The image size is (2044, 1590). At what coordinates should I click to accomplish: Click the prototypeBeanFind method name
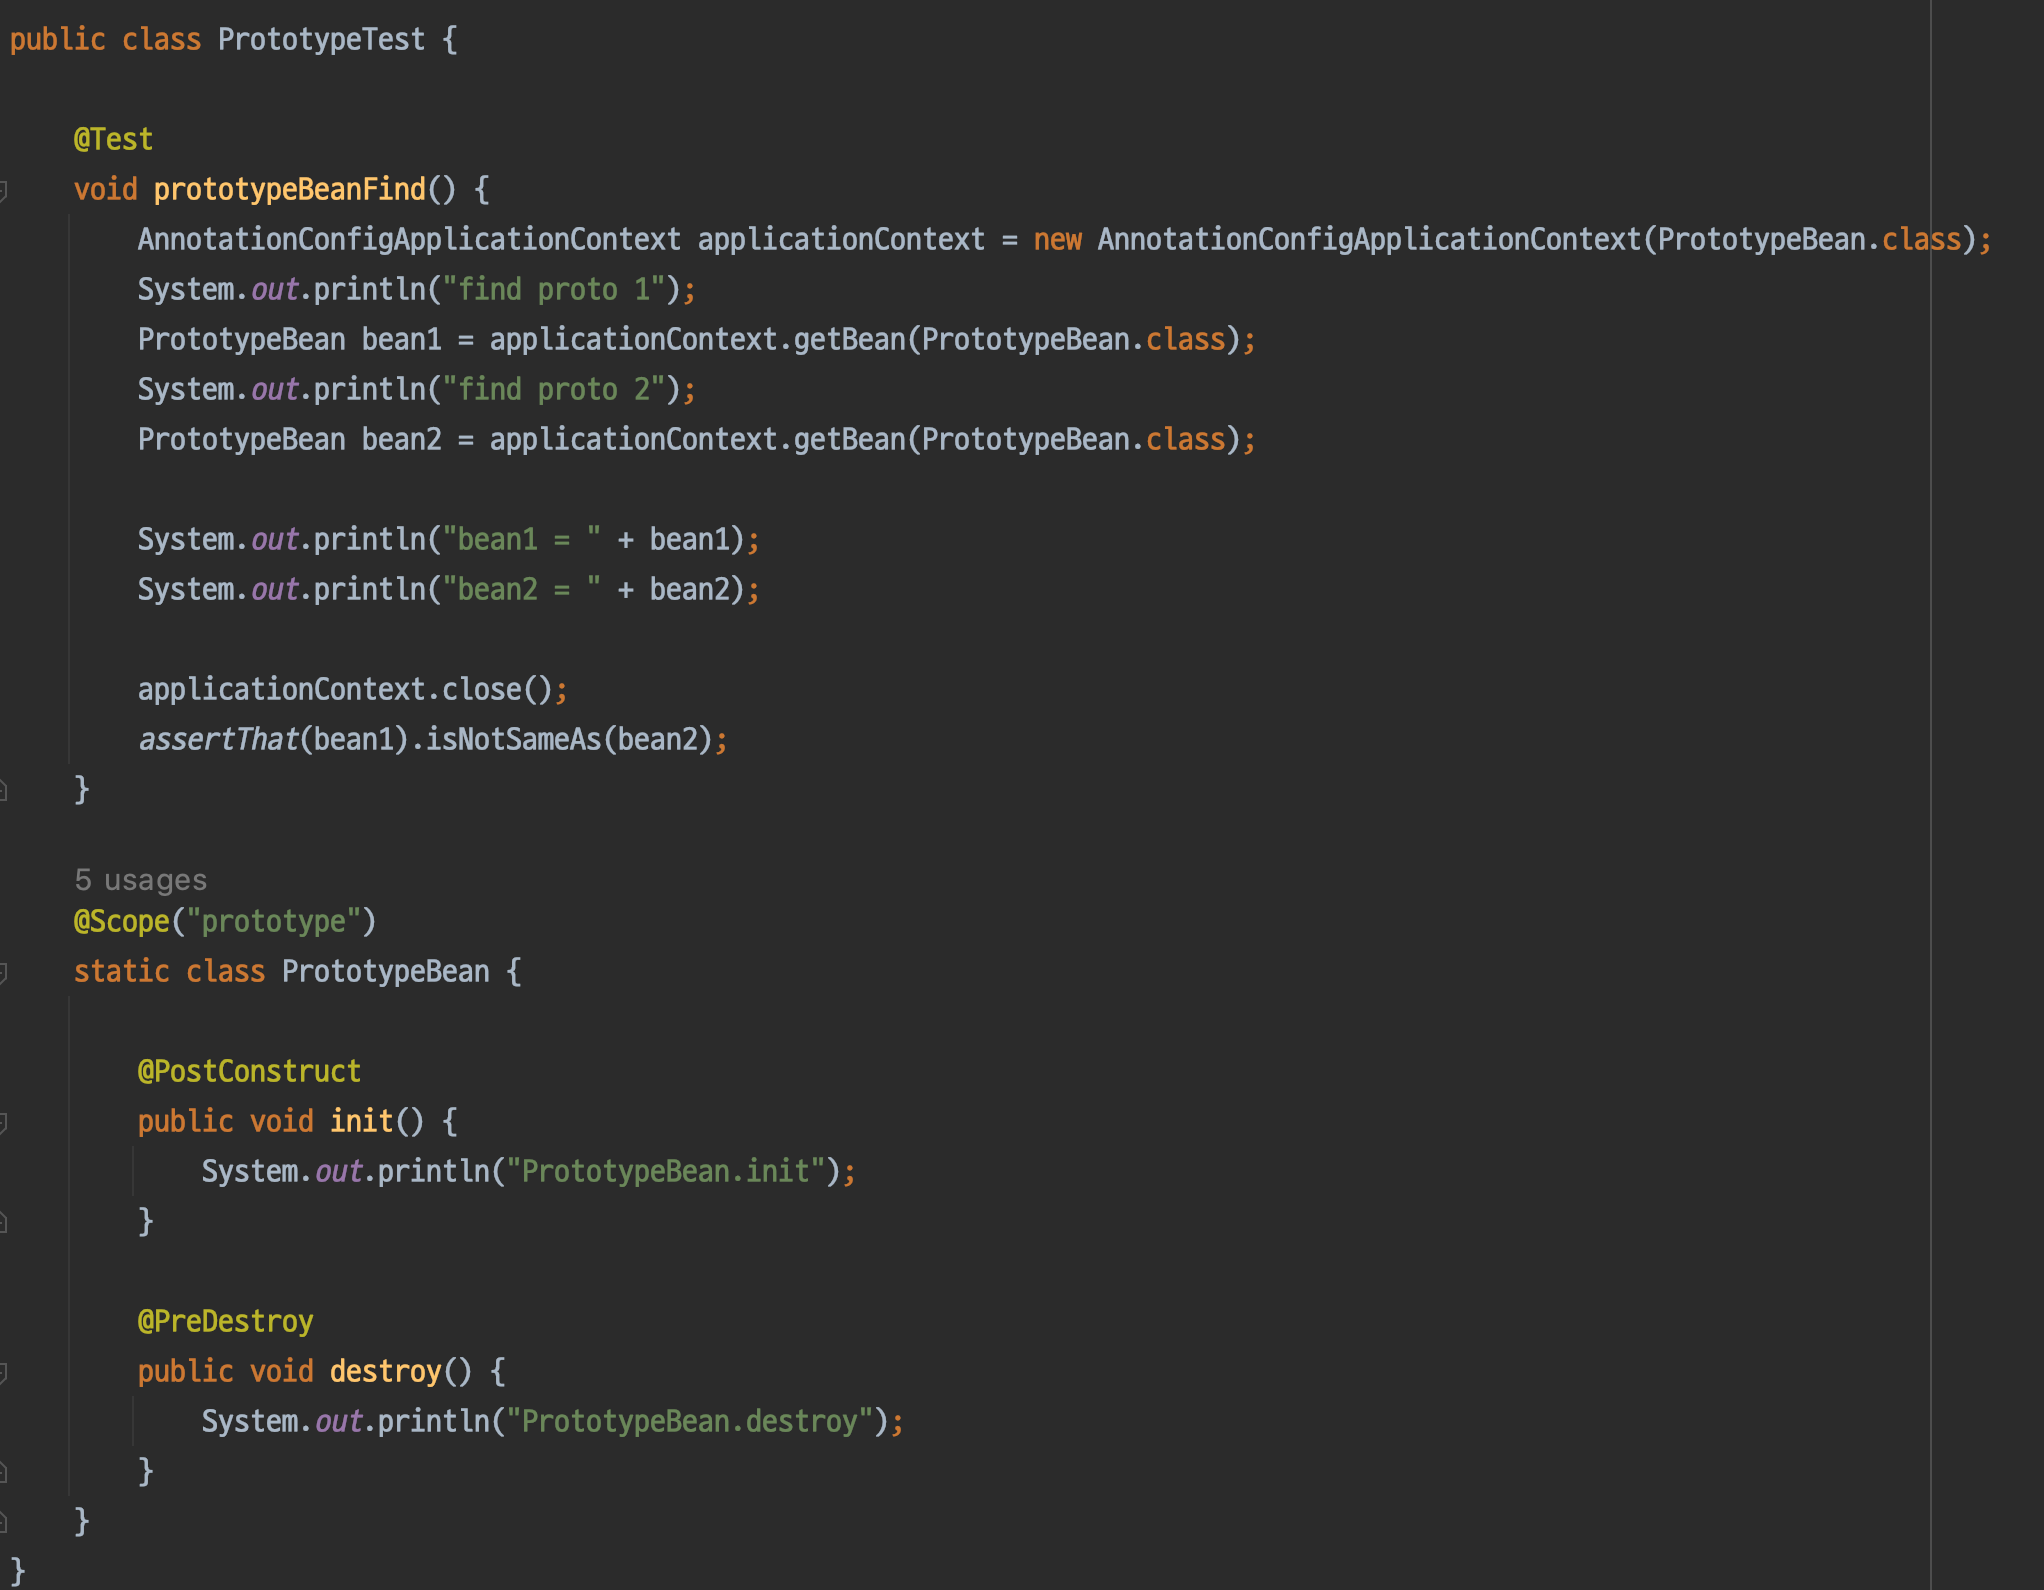(x=289, y=190)
